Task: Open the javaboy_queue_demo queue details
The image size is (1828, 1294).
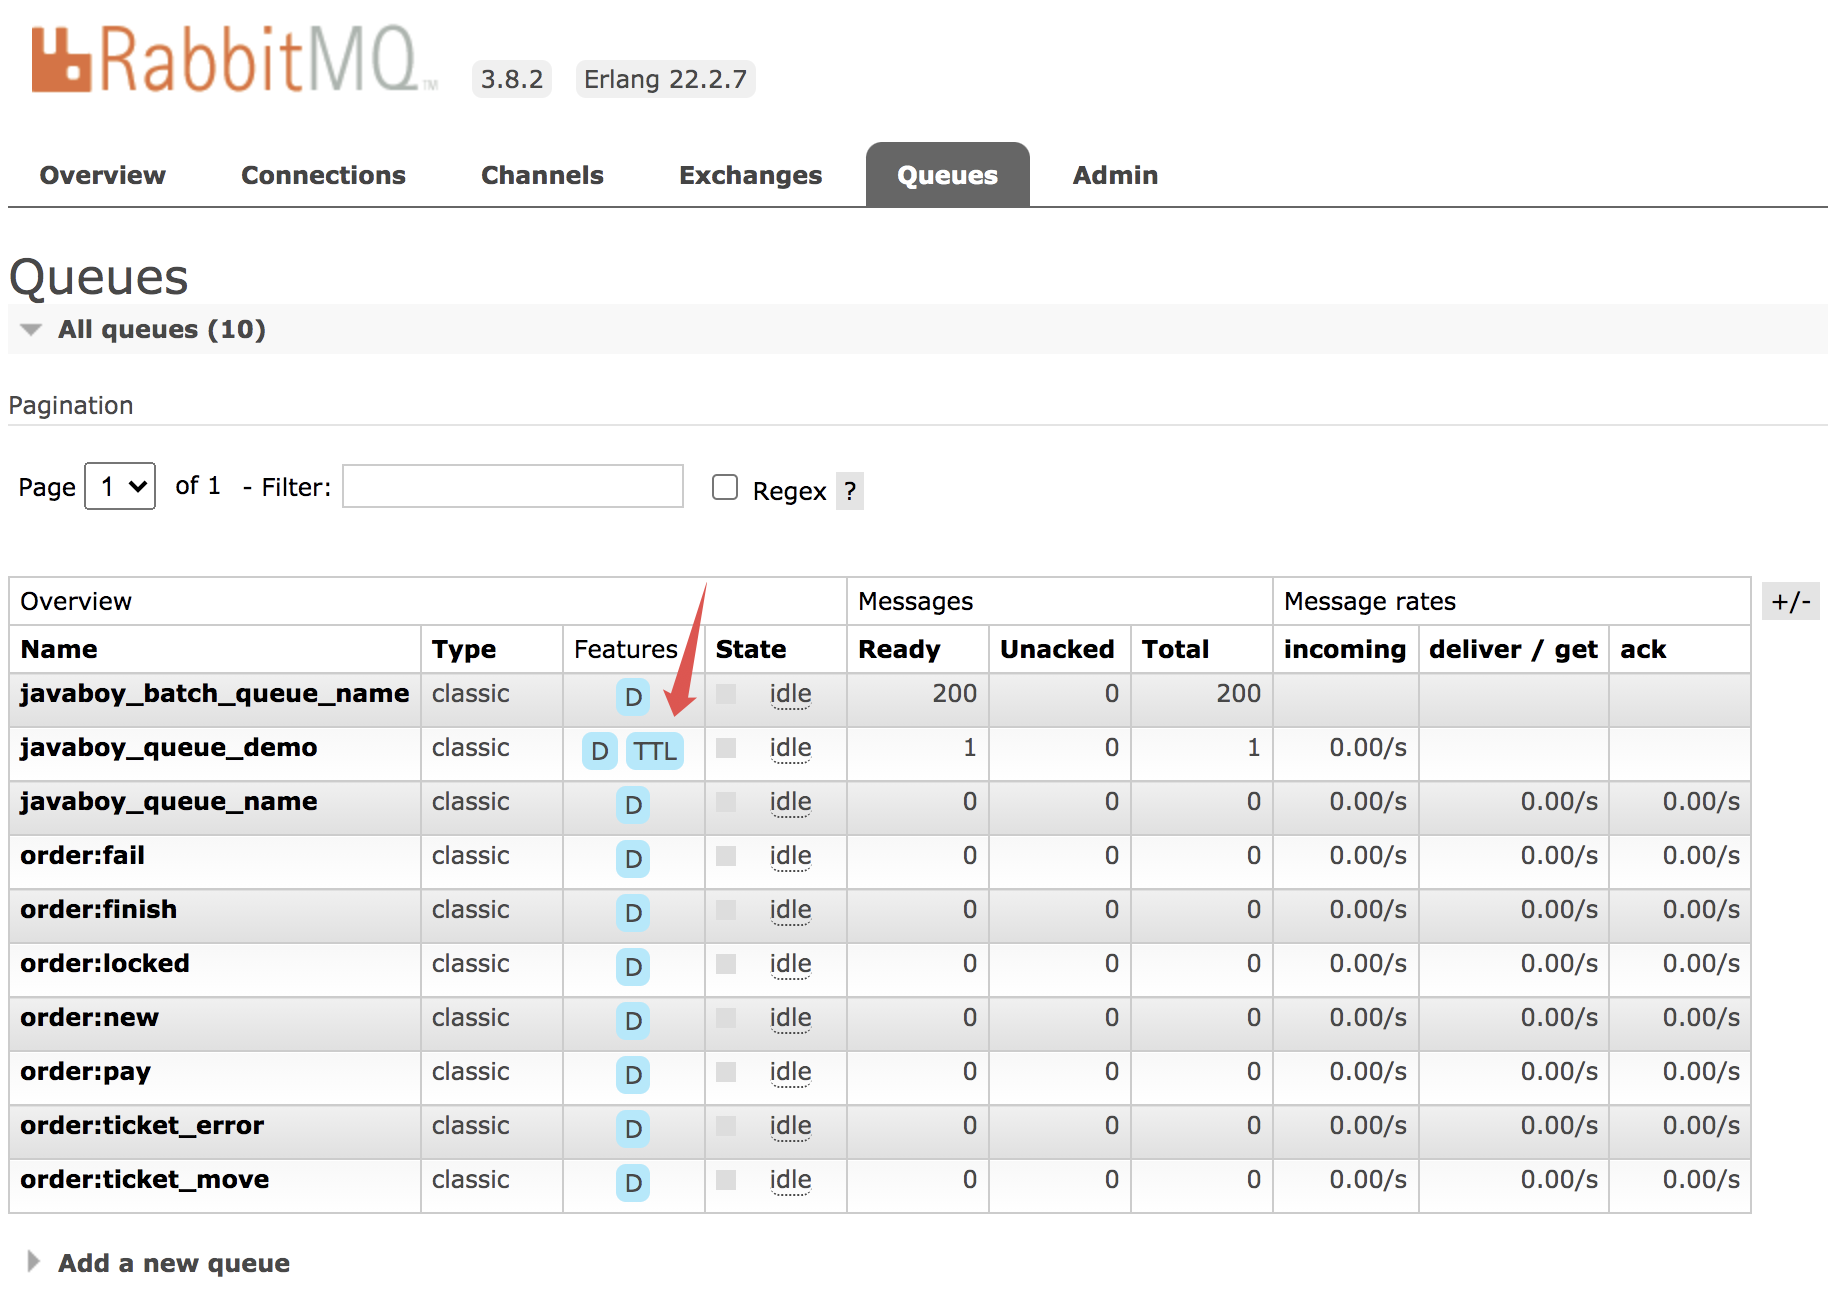Action: [x=167, y=747]
